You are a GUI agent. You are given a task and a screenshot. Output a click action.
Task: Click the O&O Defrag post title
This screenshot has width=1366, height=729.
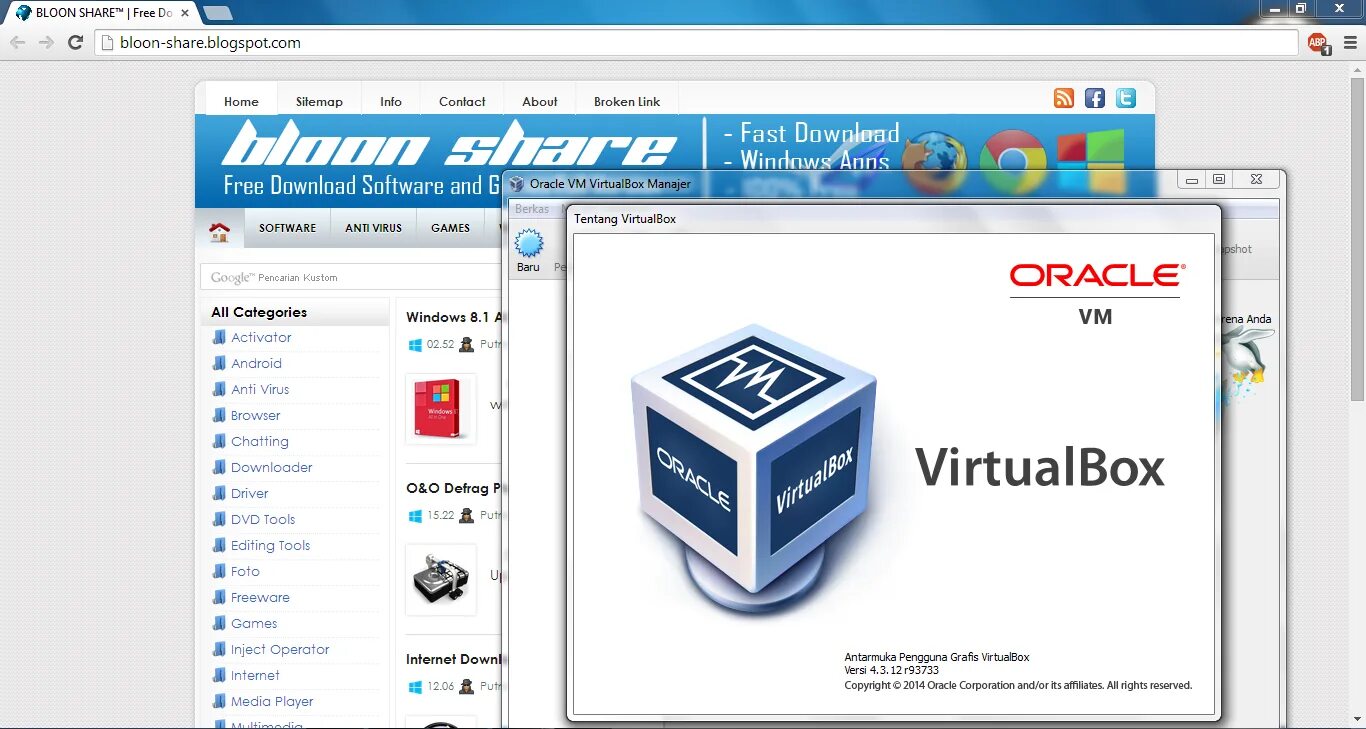(x=454, y=488)
